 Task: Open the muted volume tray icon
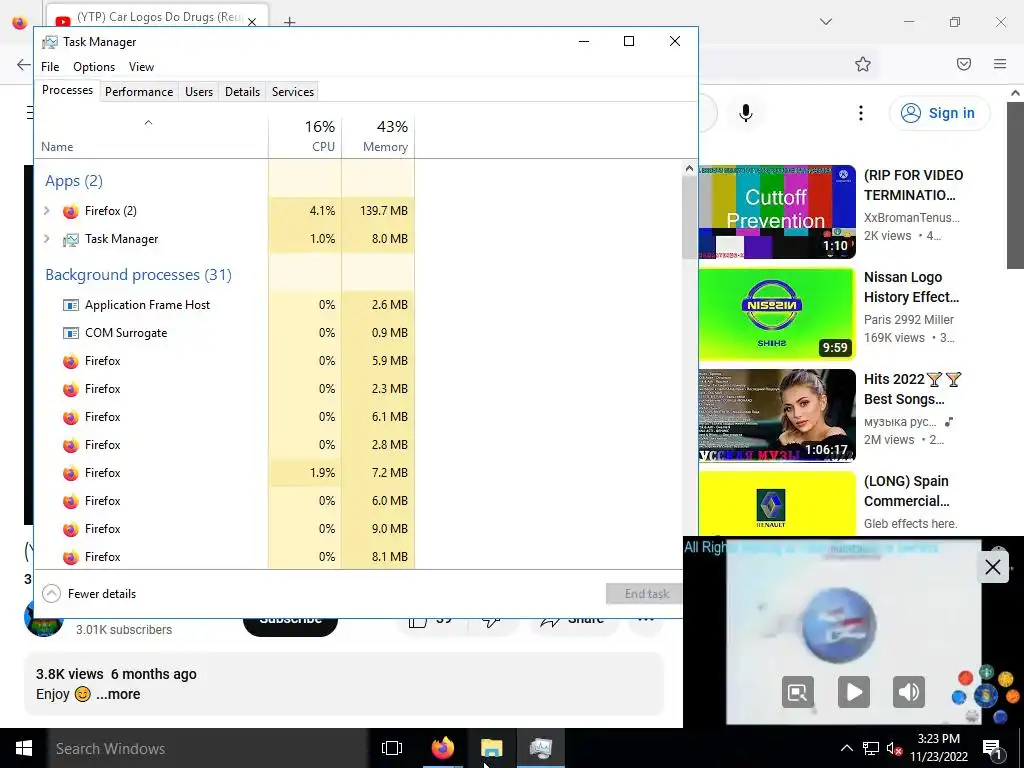894,748
